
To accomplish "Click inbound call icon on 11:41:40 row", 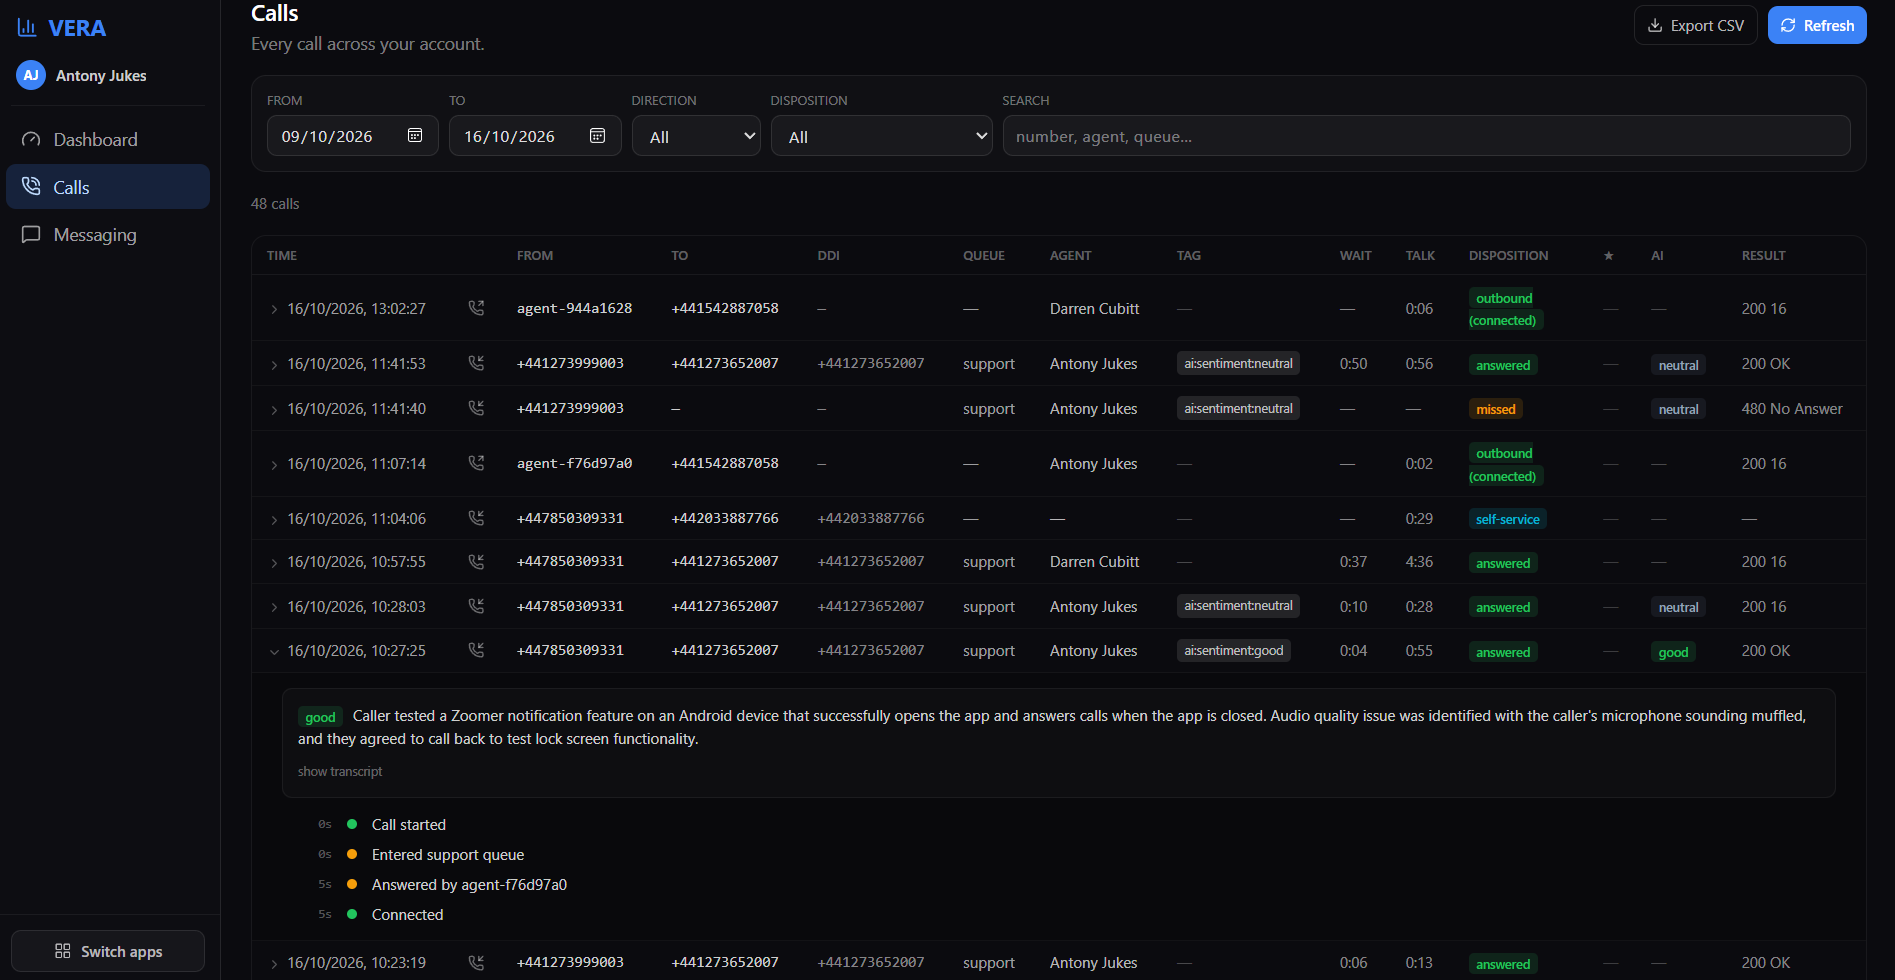I will pyautogui.click(x=476, y=408).
